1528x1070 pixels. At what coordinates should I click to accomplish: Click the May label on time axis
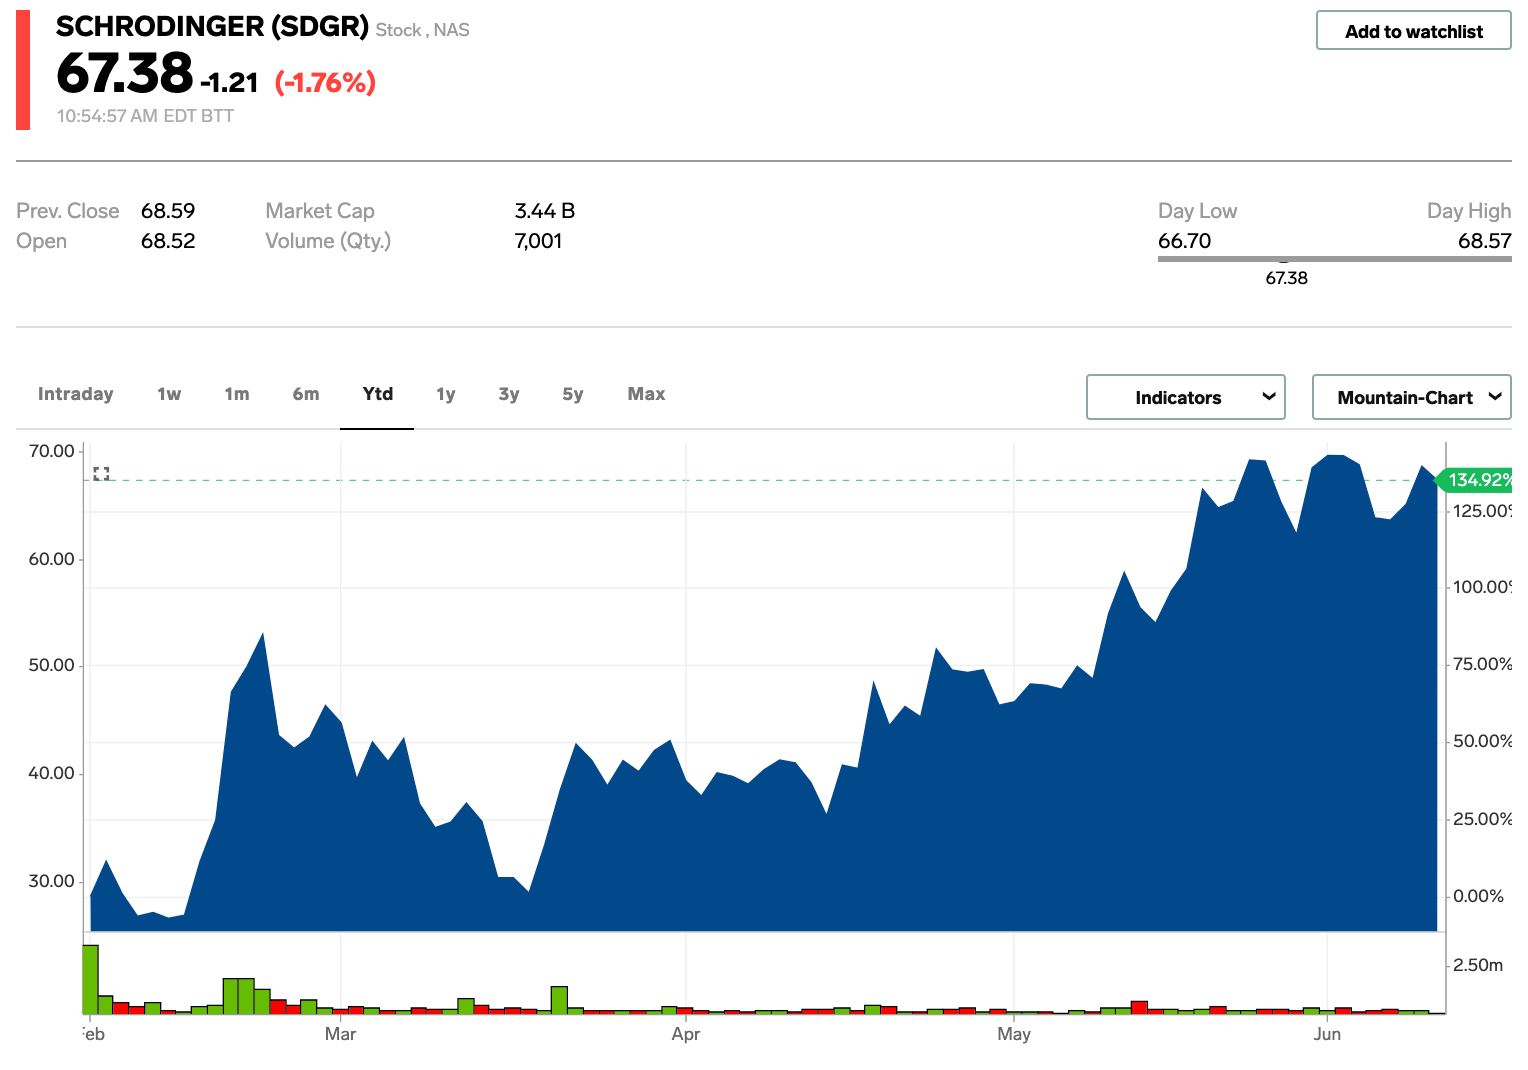coord(1014,1034)
